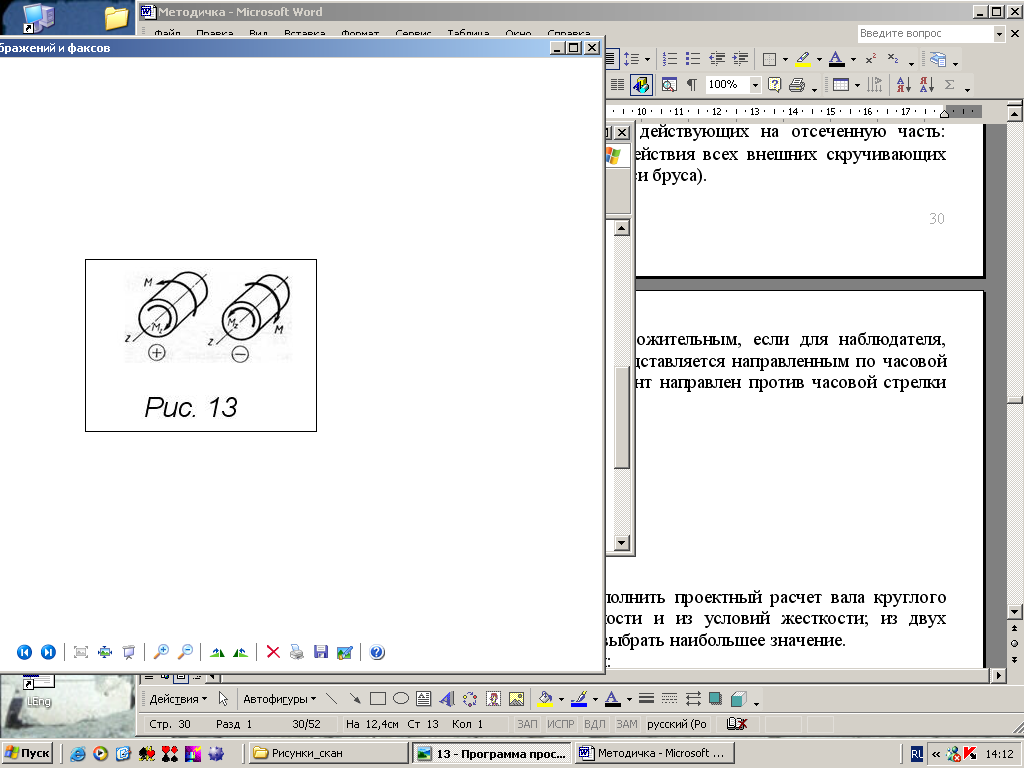Insert text box from drawing toolbar
The width and height of the screenshot is (1024, 768).
[423, 699]
